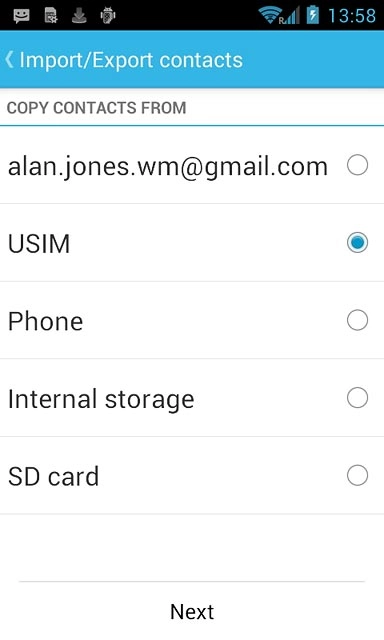The height and width of the screenshot is (640, 384).
Task: Tap the Import/Export contacts title
Action: point(131,60)
